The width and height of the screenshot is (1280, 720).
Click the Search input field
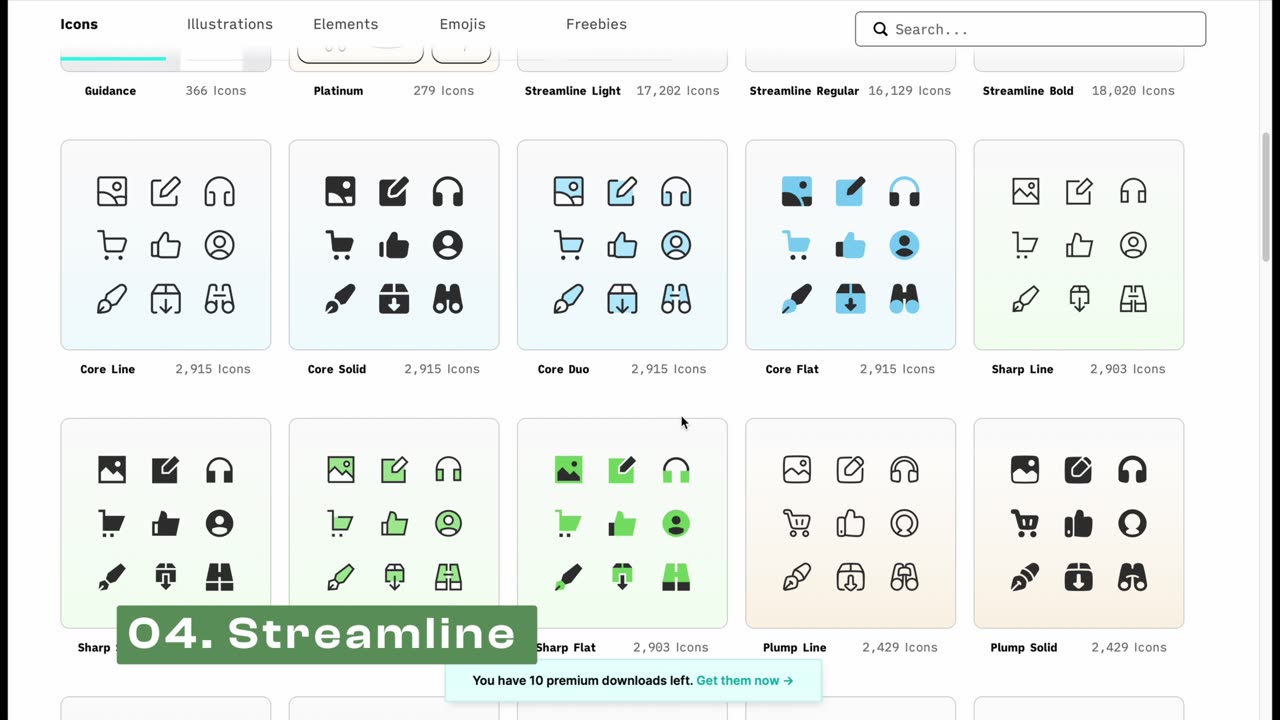tap(1030, 29)
